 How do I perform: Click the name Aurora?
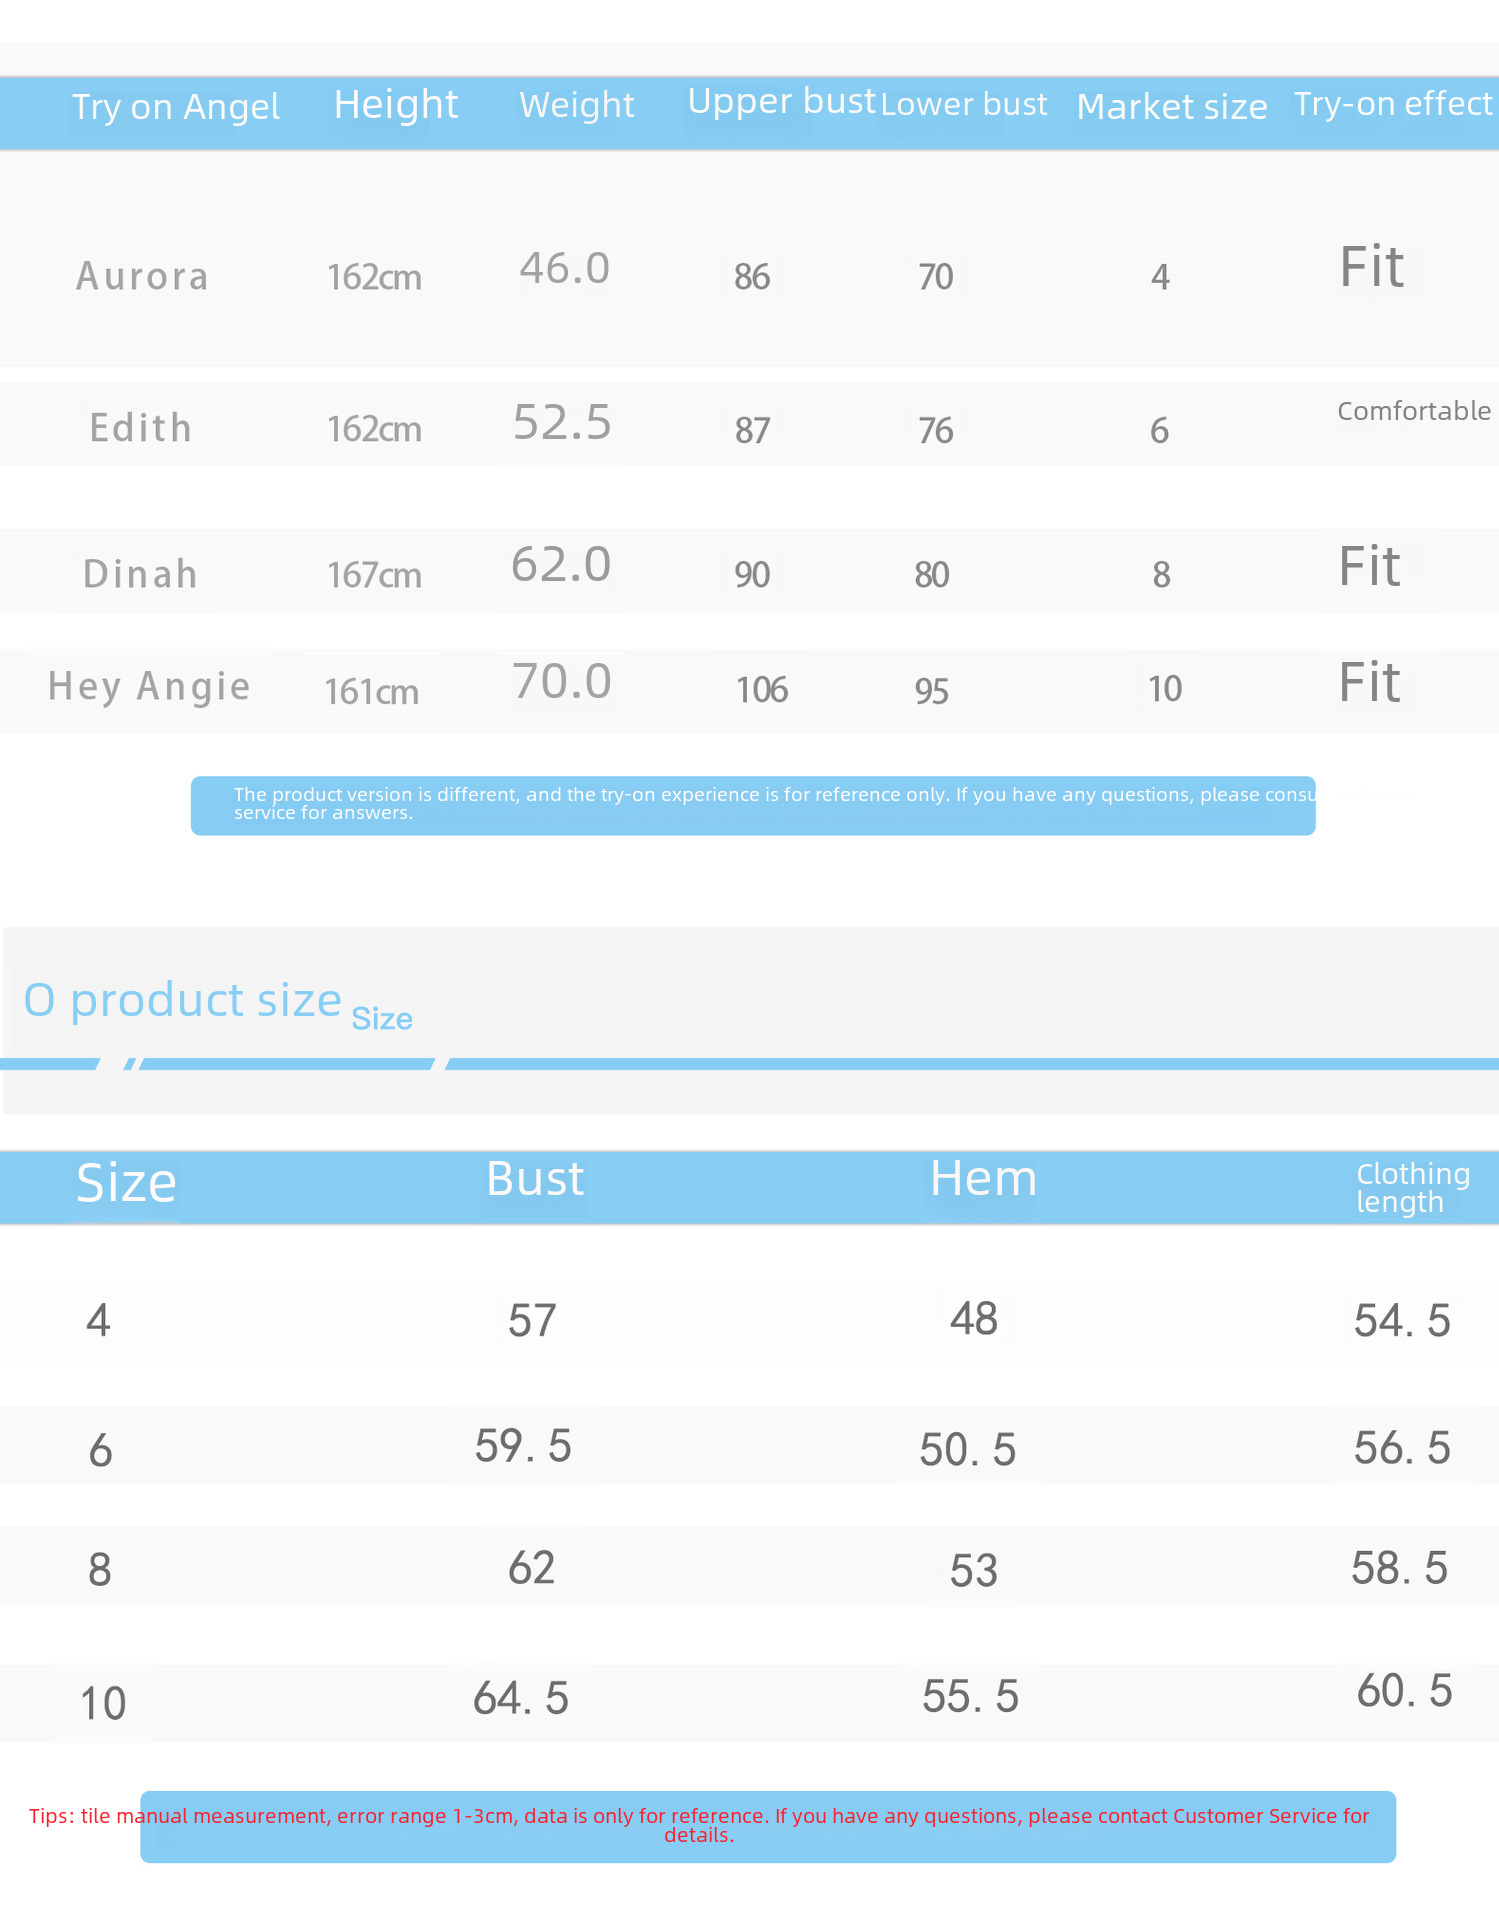point(143,276)
